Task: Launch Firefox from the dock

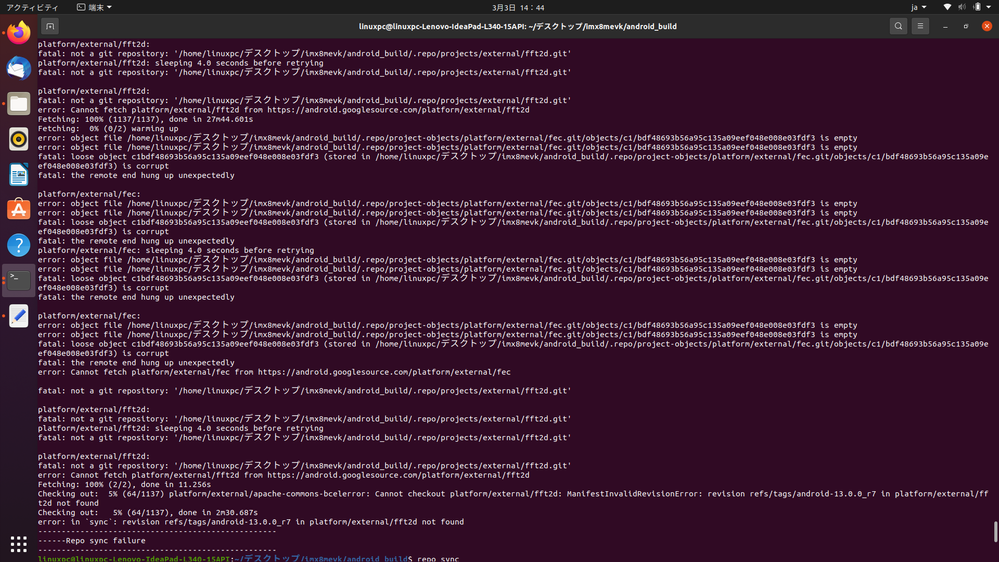Action: (x=18, y=33)
